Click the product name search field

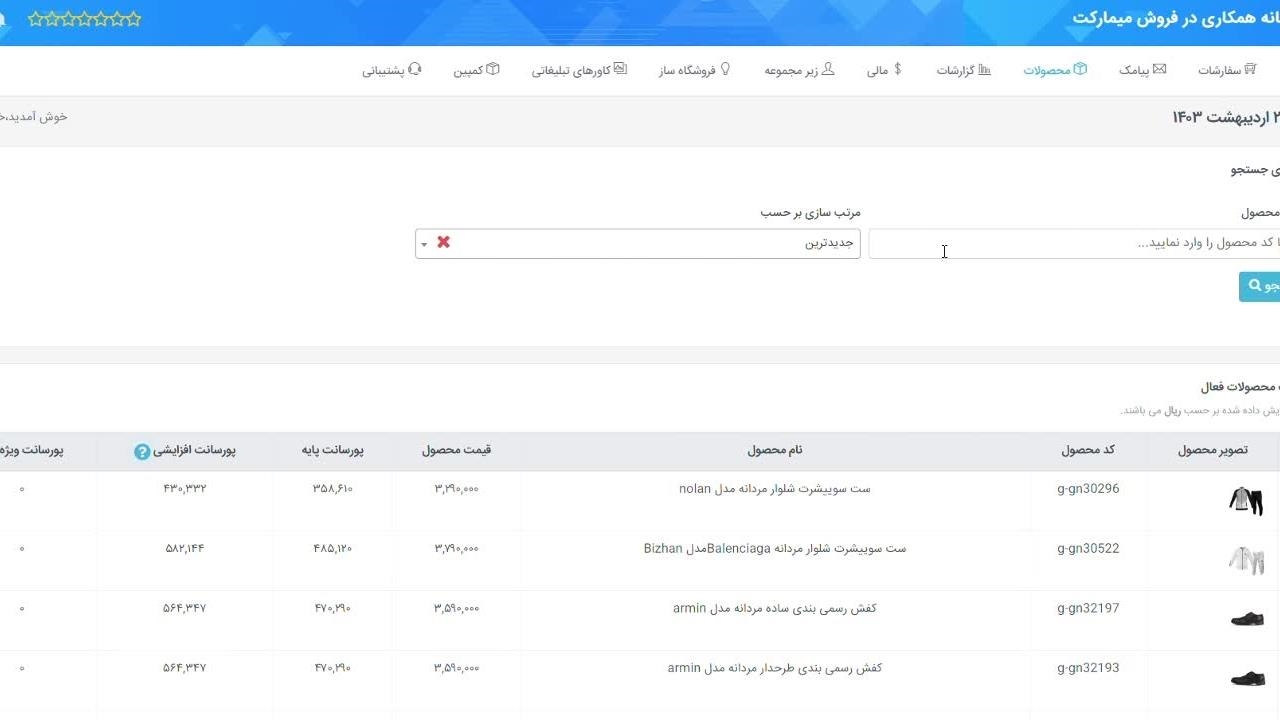pyautogui.click(x=1070, y=244)
